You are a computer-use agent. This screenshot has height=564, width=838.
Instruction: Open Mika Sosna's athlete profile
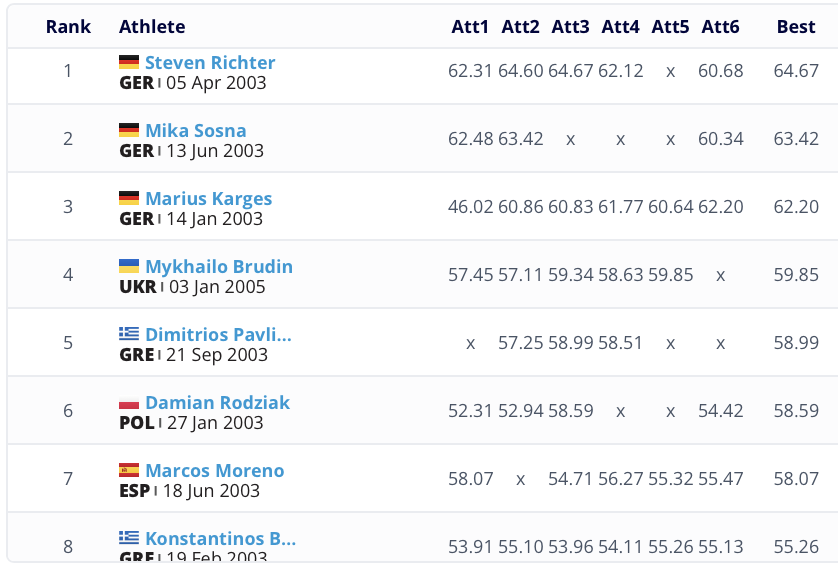pyautogui.click(x=196, y=130)
